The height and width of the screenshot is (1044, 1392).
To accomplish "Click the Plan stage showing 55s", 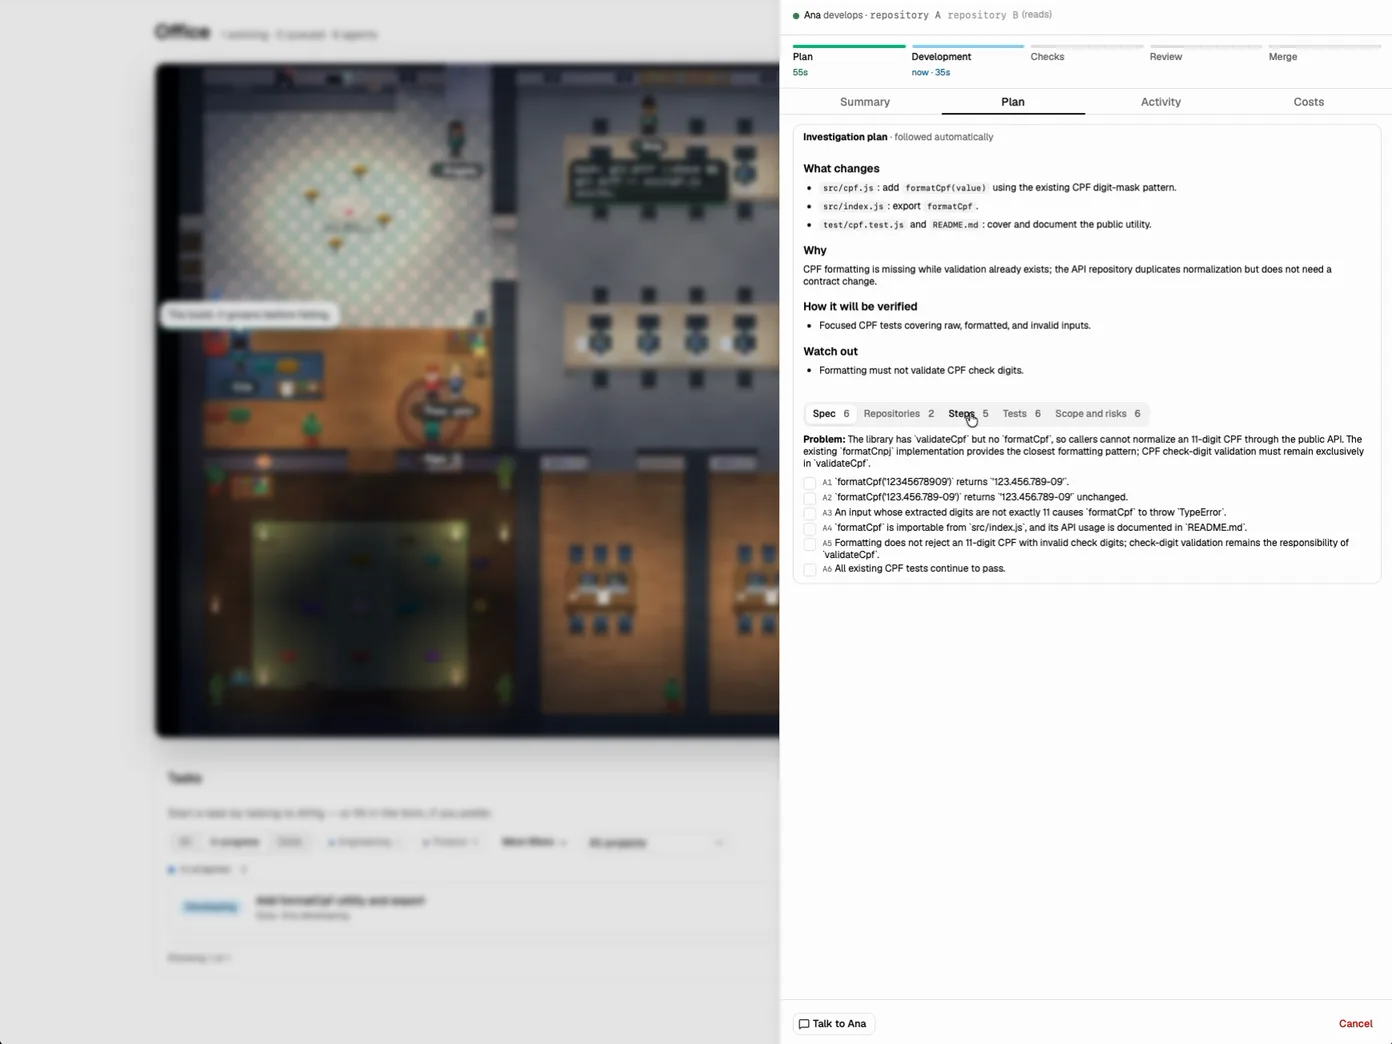I will pyautogui.click(x=849, y=61).
